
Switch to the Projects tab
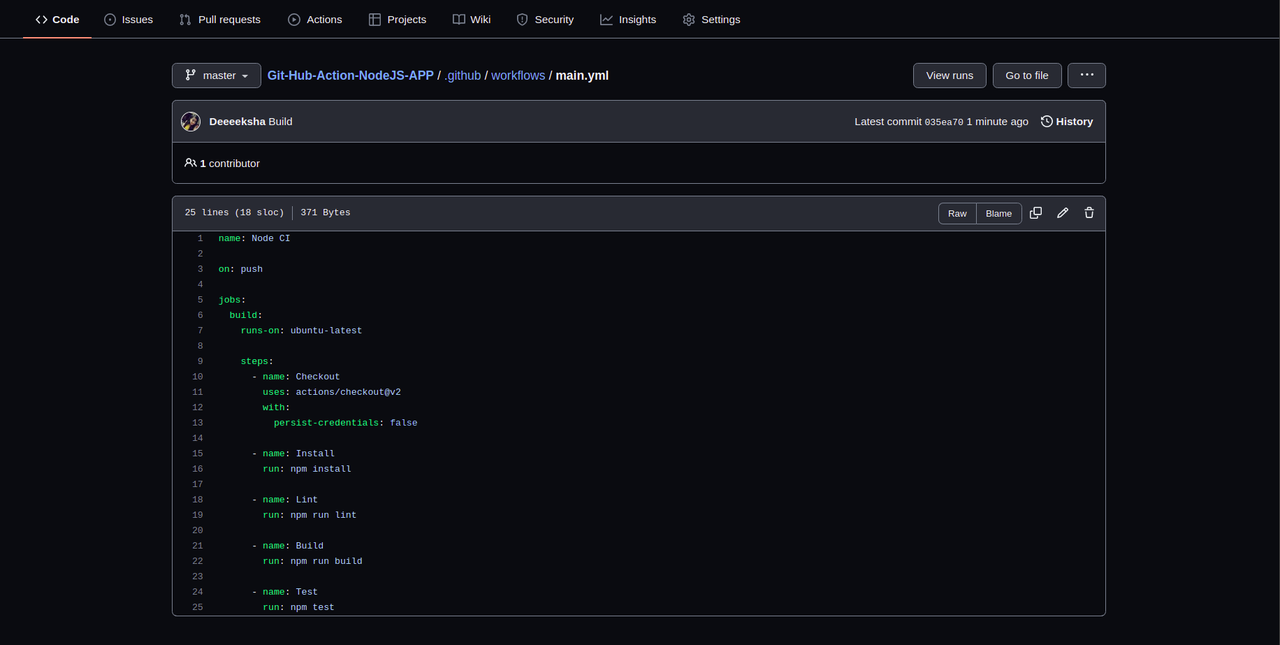click(x=397, y=19)
